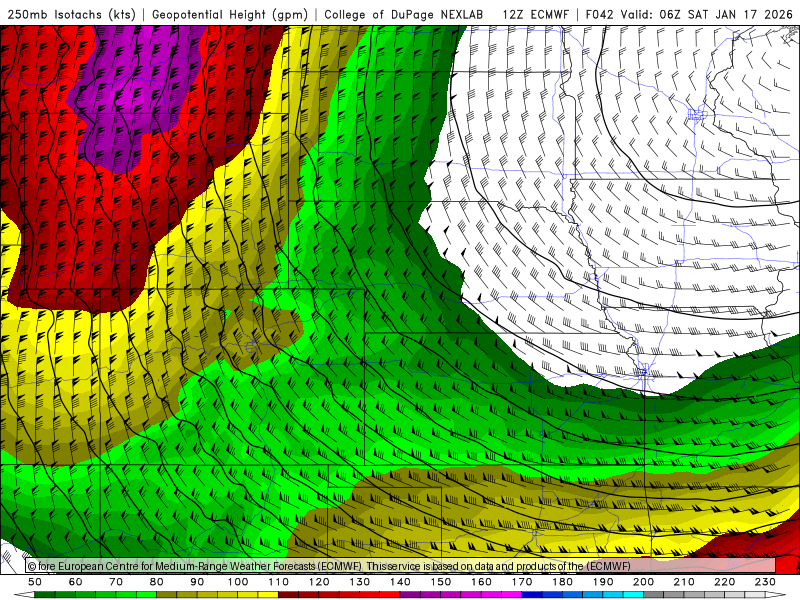The image size is (800, 600).
Task: Click the "190" color bar label
Action: click(603, 582)
